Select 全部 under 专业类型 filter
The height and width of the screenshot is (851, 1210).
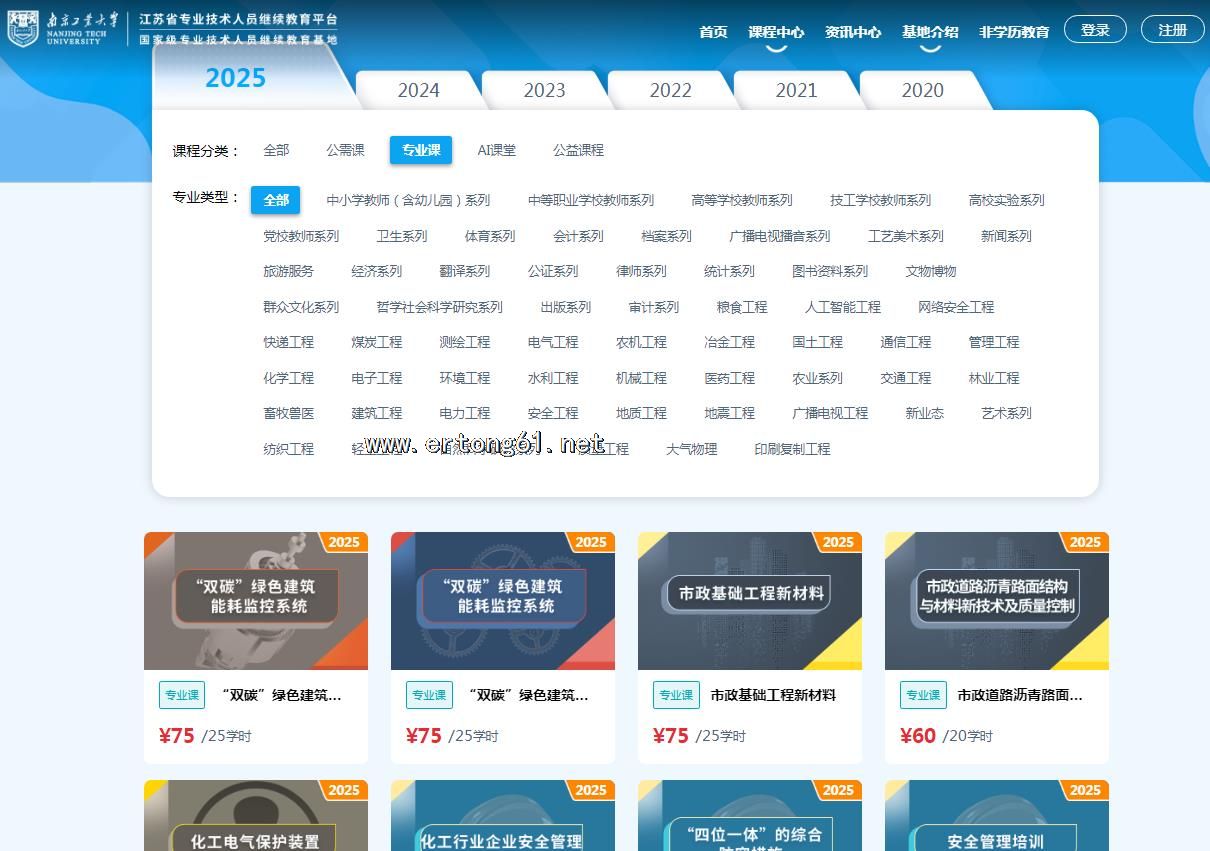click(276, 200)
